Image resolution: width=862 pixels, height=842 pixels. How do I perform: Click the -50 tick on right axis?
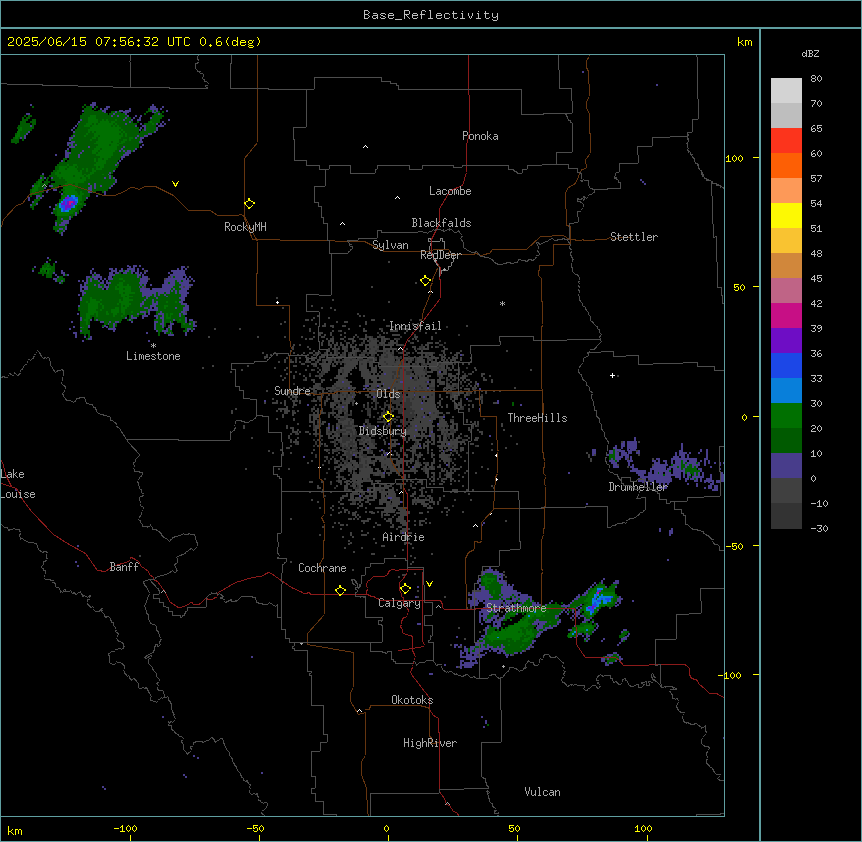click(x=734, y=546)
